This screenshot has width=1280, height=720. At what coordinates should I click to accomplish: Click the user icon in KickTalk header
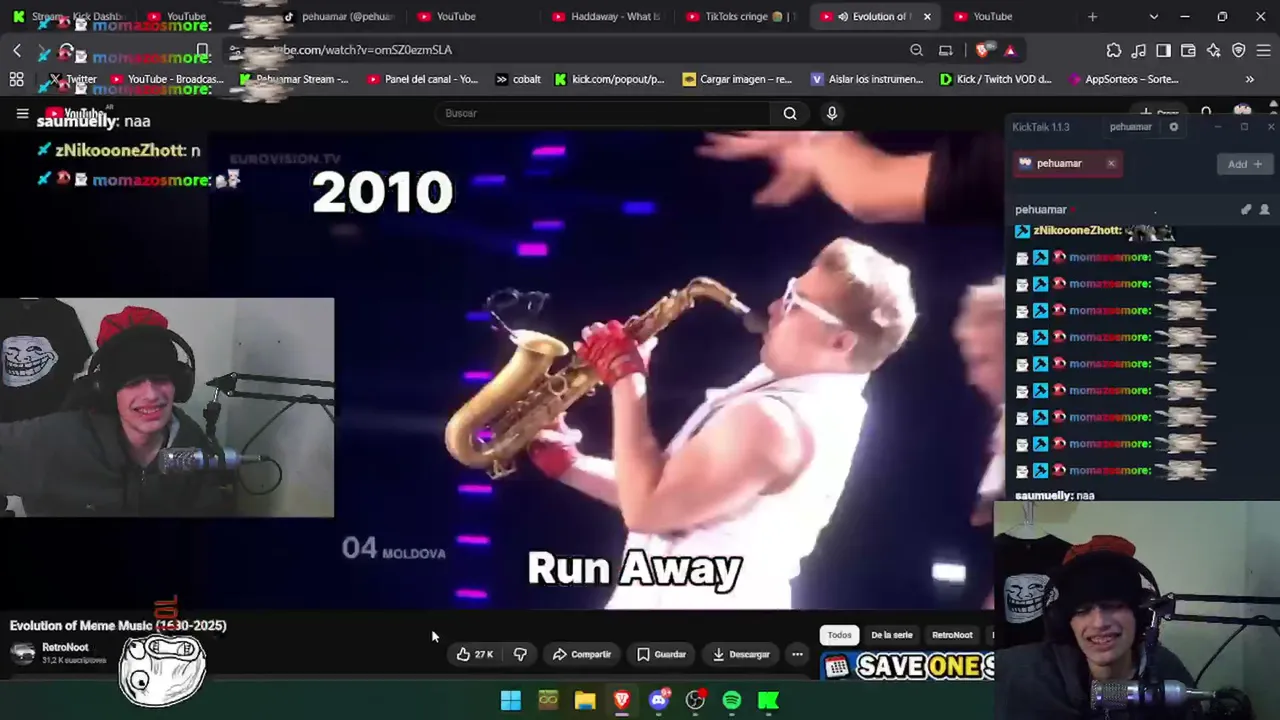point(1264,210)
